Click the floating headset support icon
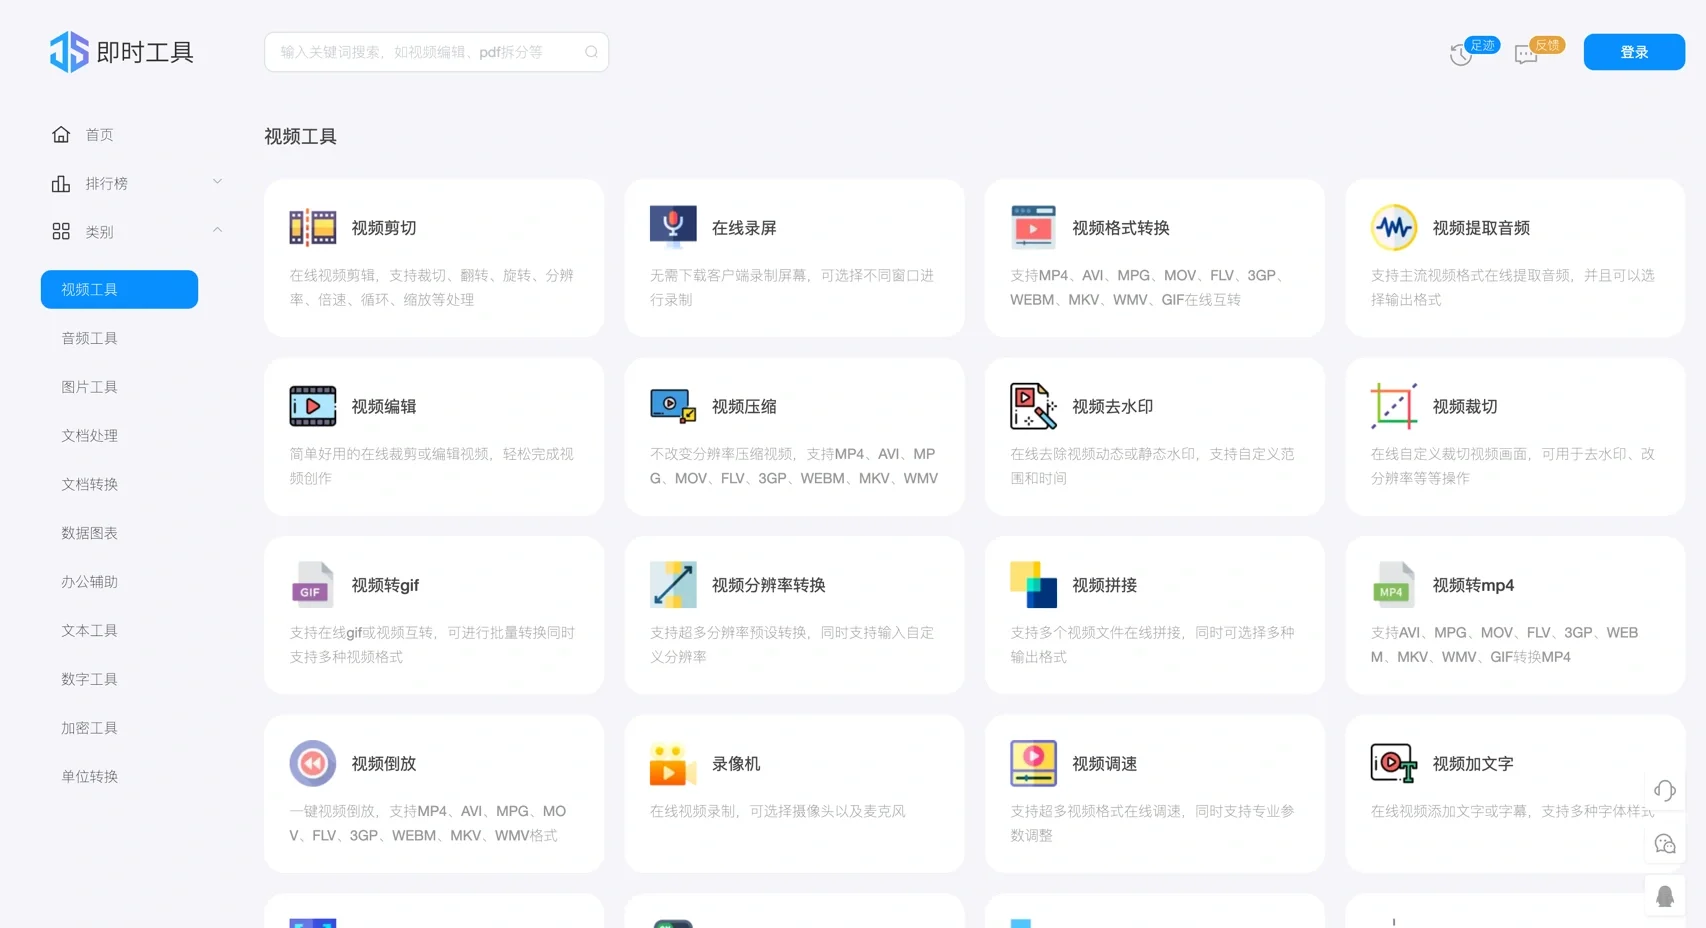Image resolution: width=1706 pixels, height=928 pixels. click(x=1664, y=790)
